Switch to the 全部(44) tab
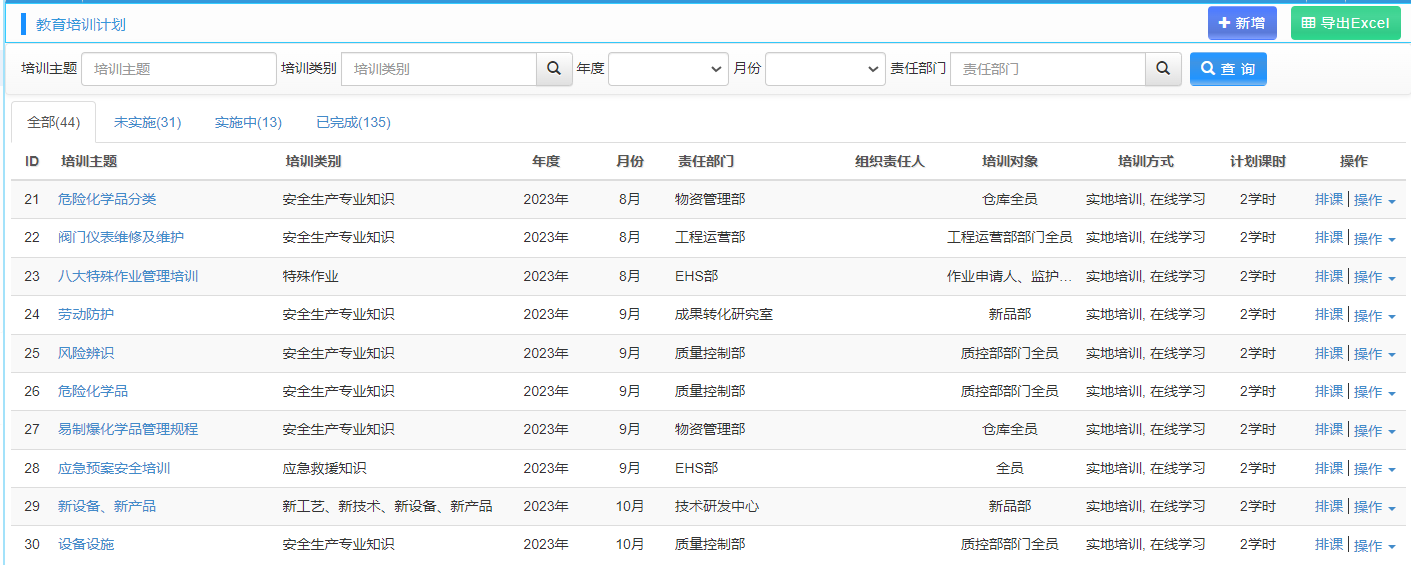The image size is (1411, 565). (x=53, y=122)
